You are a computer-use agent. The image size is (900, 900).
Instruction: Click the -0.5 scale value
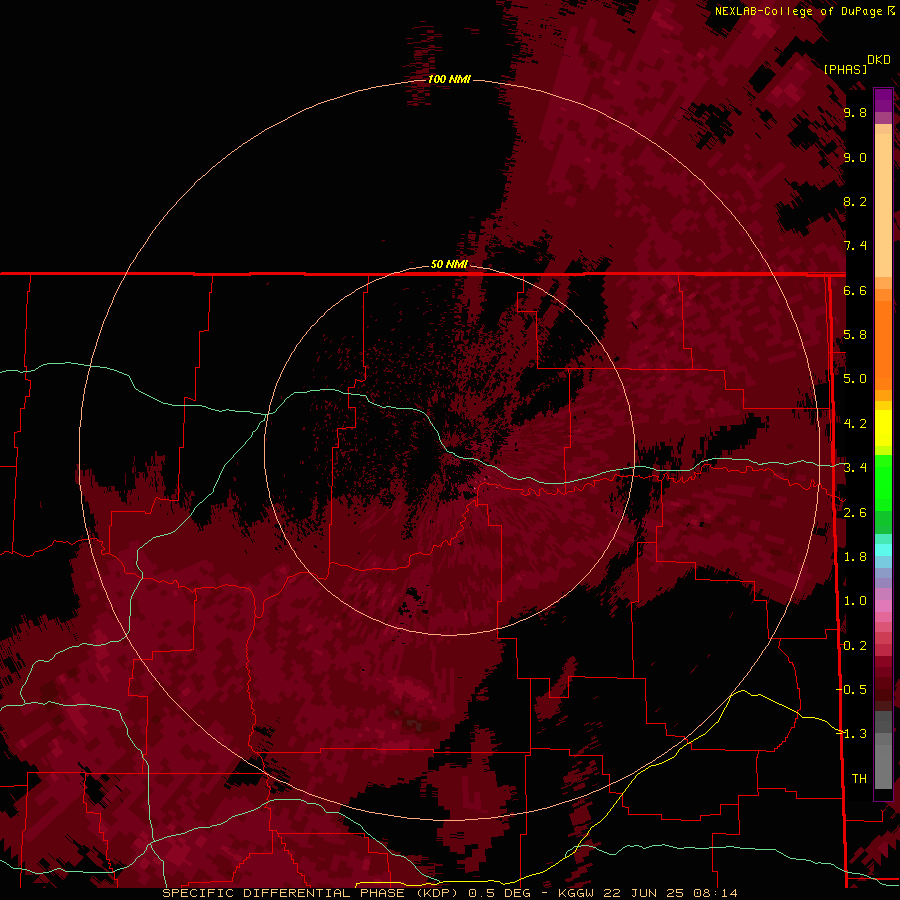click(852, 689)
